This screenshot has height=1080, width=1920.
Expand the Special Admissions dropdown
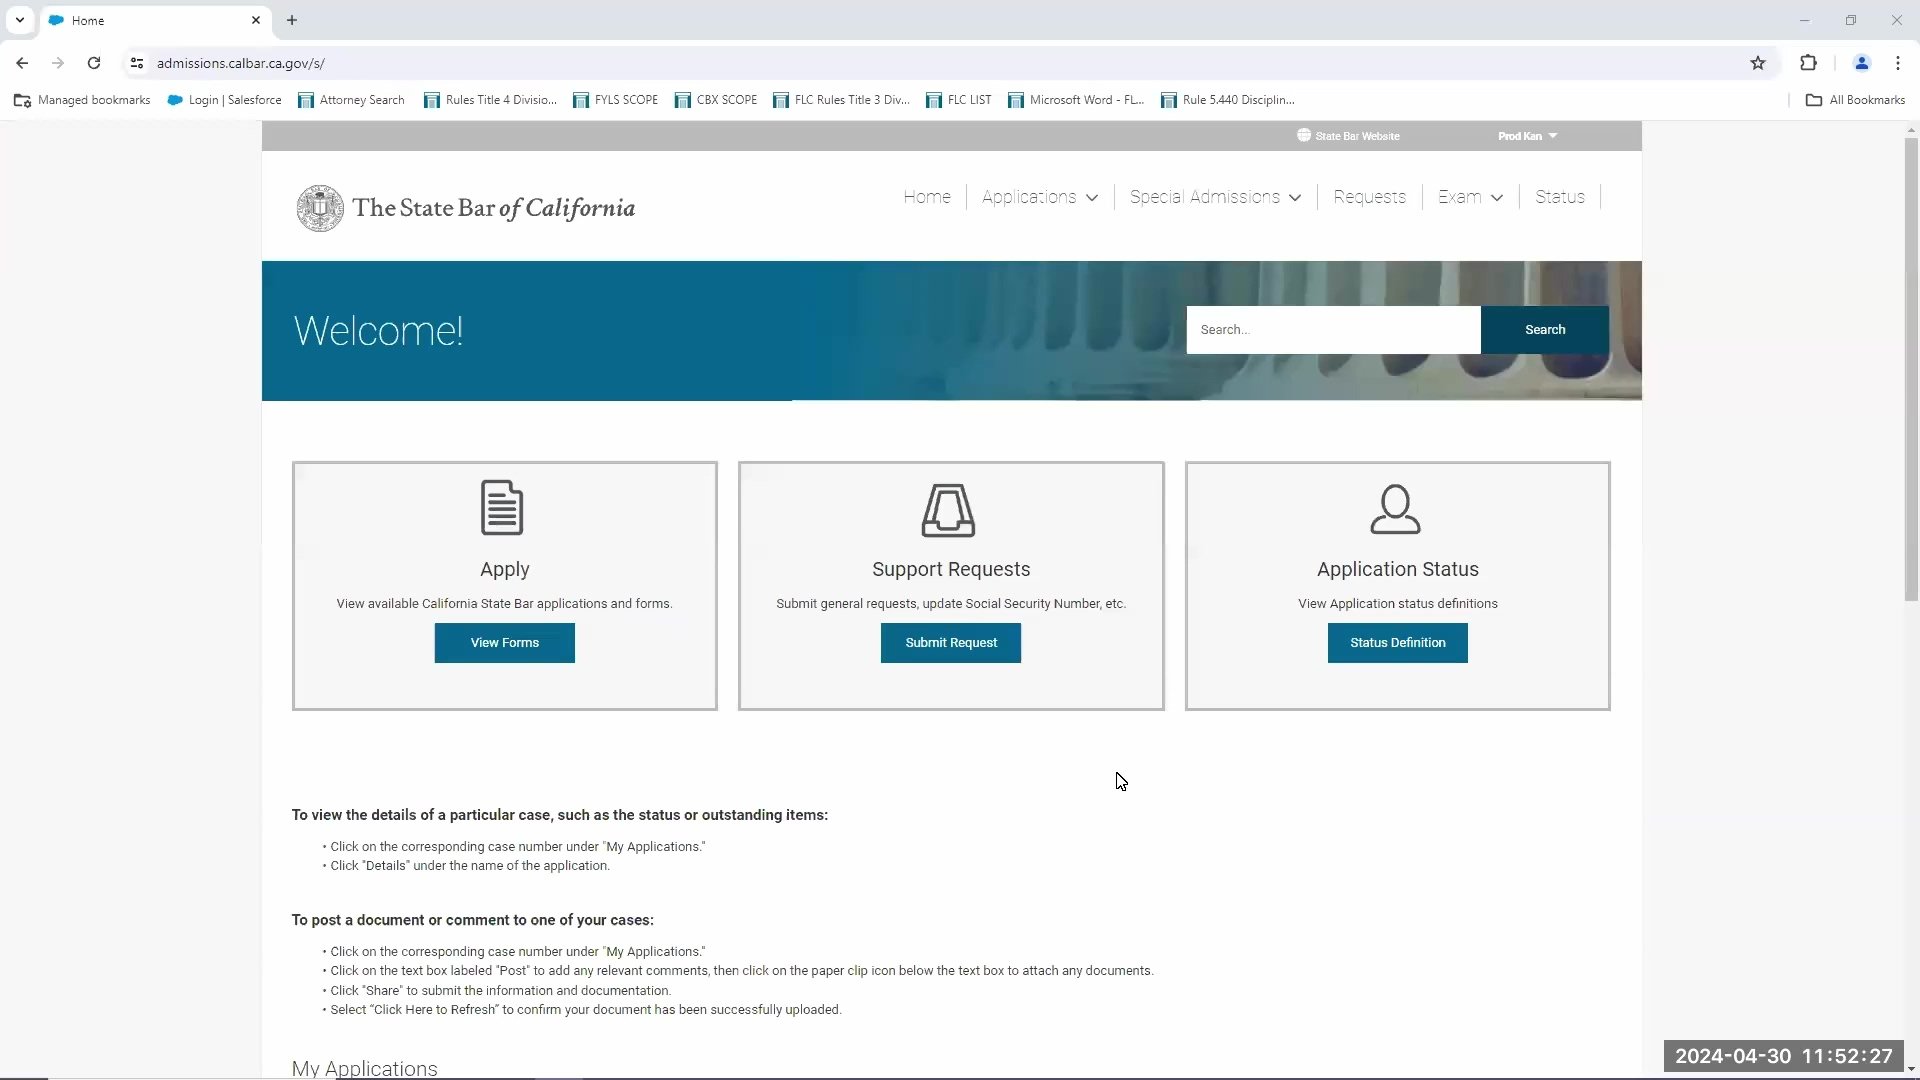[1215, 197]
